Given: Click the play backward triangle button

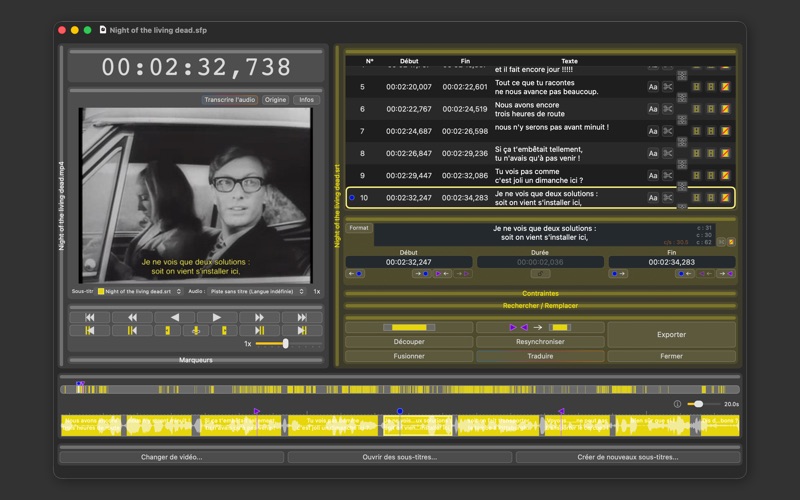Looking at the screenshot, I should coord(174,317).
